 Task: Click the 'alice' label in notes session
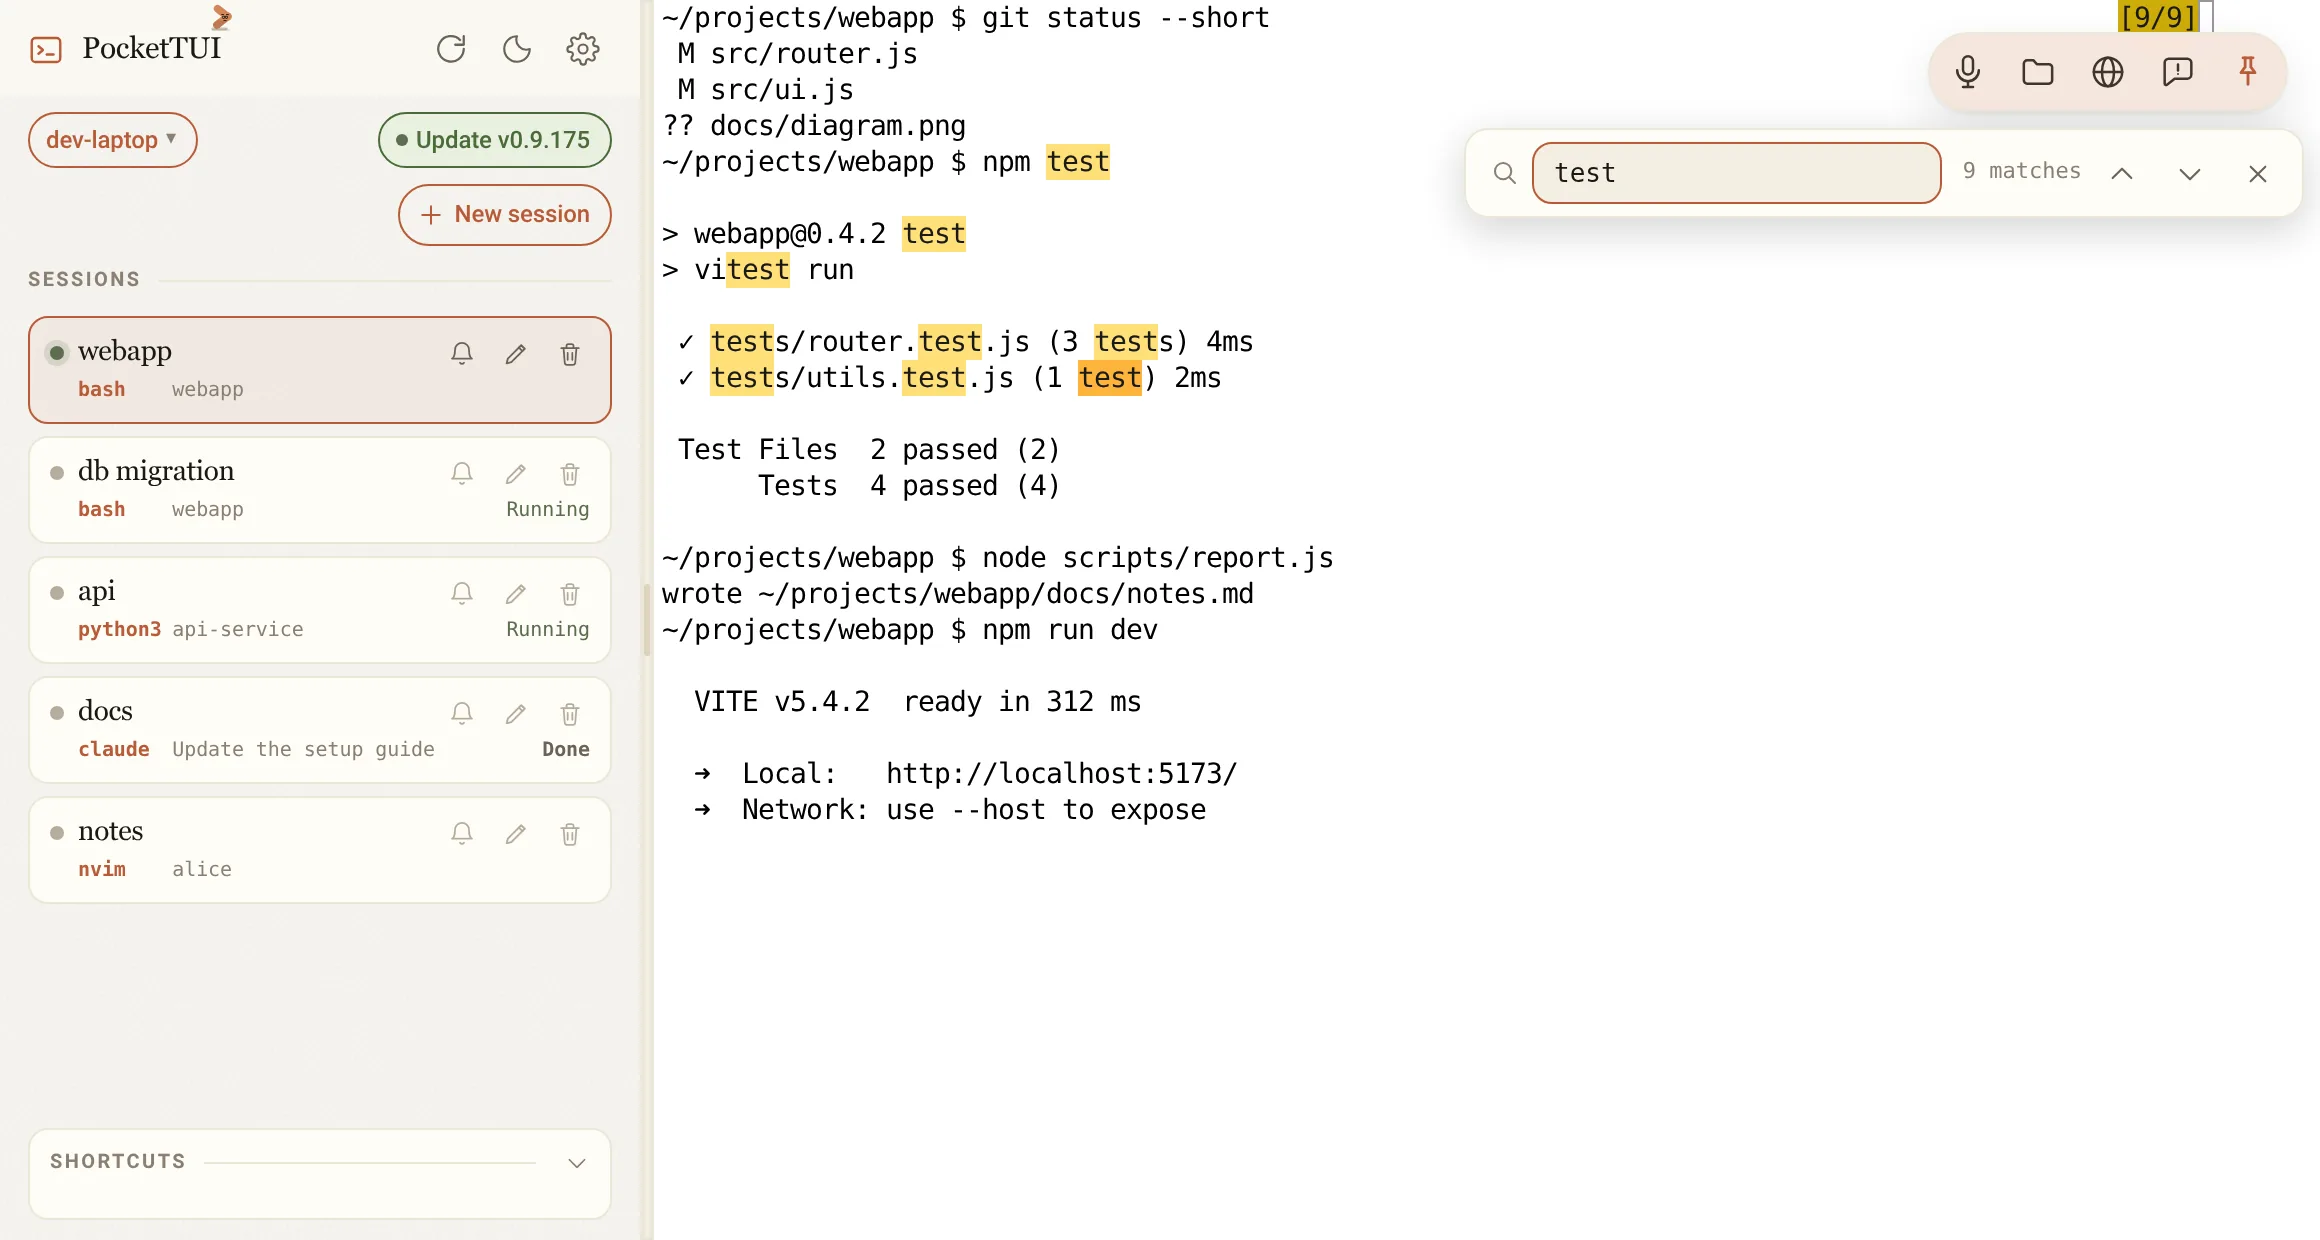click(202, 869)
